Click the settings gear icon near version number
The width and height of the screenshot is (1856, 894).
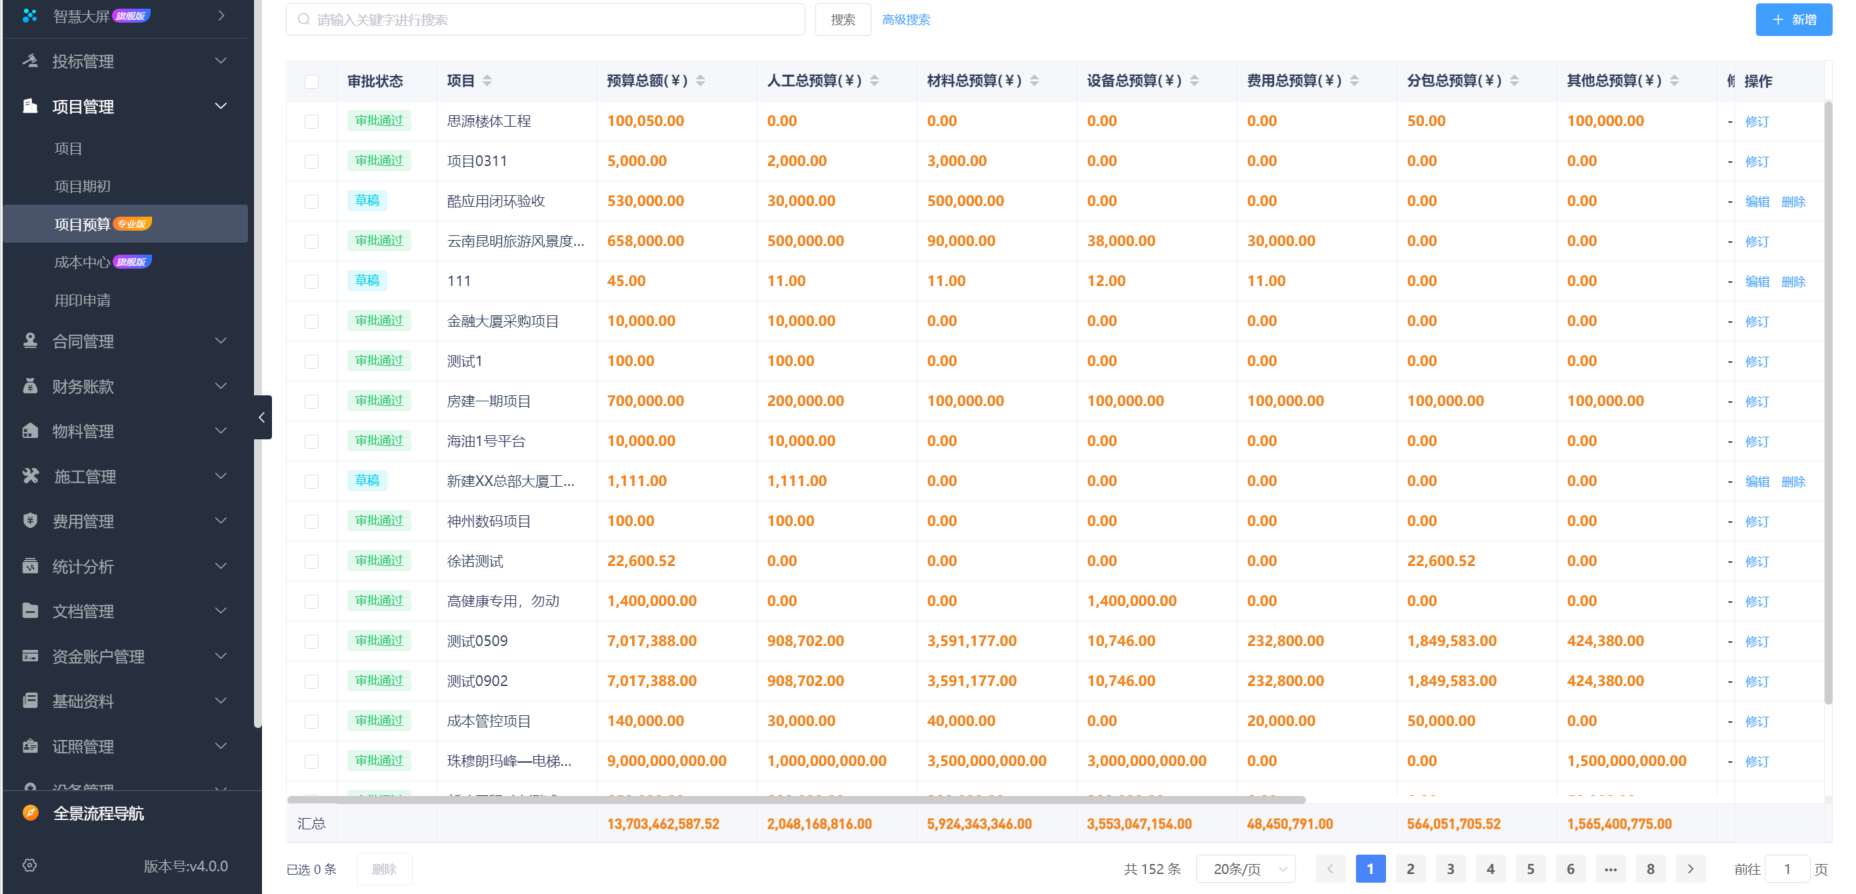pos(30,866)
